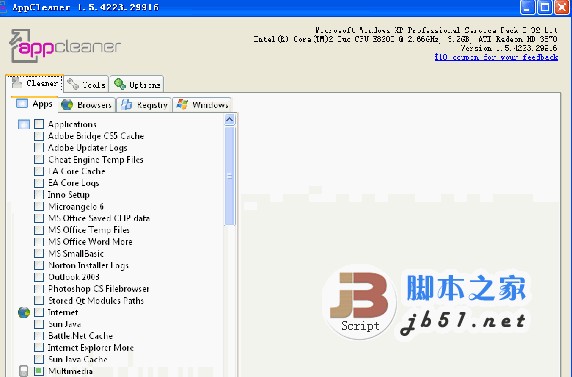This screenshot has width=572, height=377.
Task: Enable the Sun Java Cache checkbox
Action: coord(39,359)
